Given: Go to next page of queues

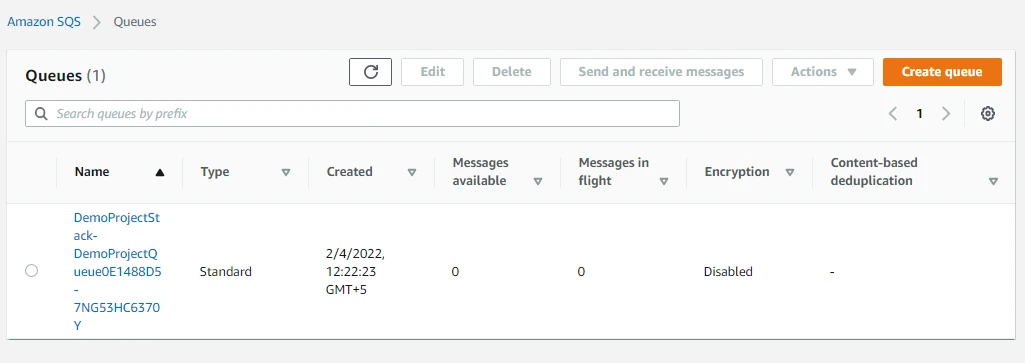Looking at the screenshot, I should [x=945, y=114].
